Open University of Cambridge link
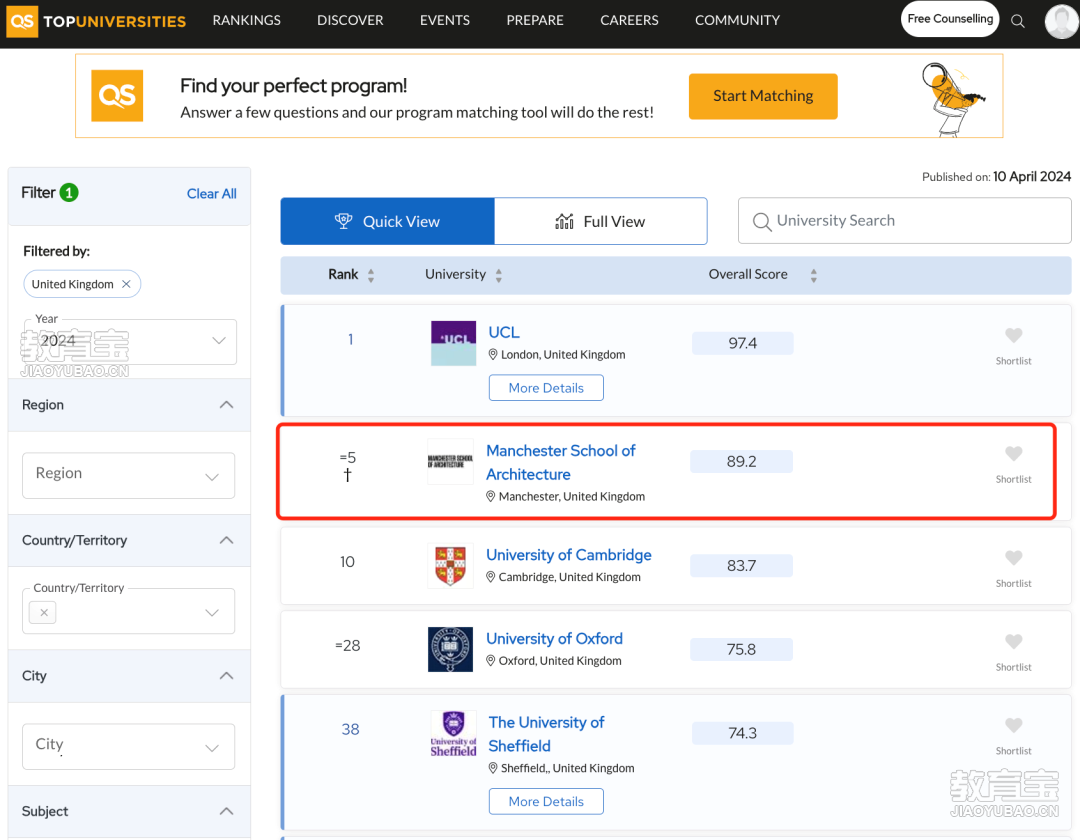 tap(569, 555)
